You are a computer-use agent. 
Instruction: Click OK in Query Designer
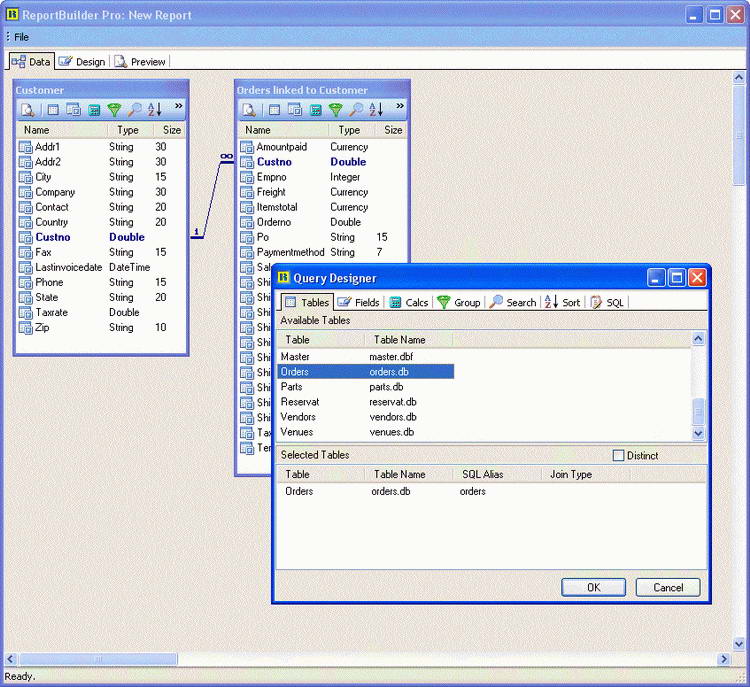[x=593, y=587]
